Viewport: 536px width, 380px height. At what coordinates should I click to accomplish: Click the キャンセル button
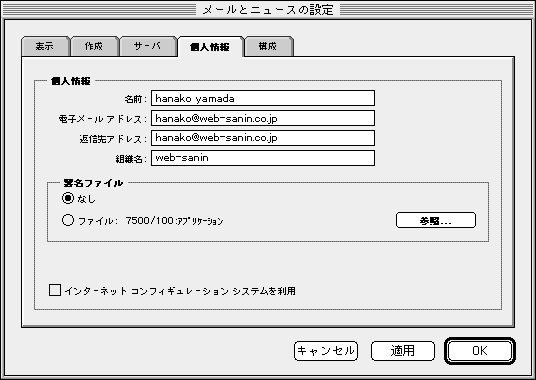pos(326,351)
